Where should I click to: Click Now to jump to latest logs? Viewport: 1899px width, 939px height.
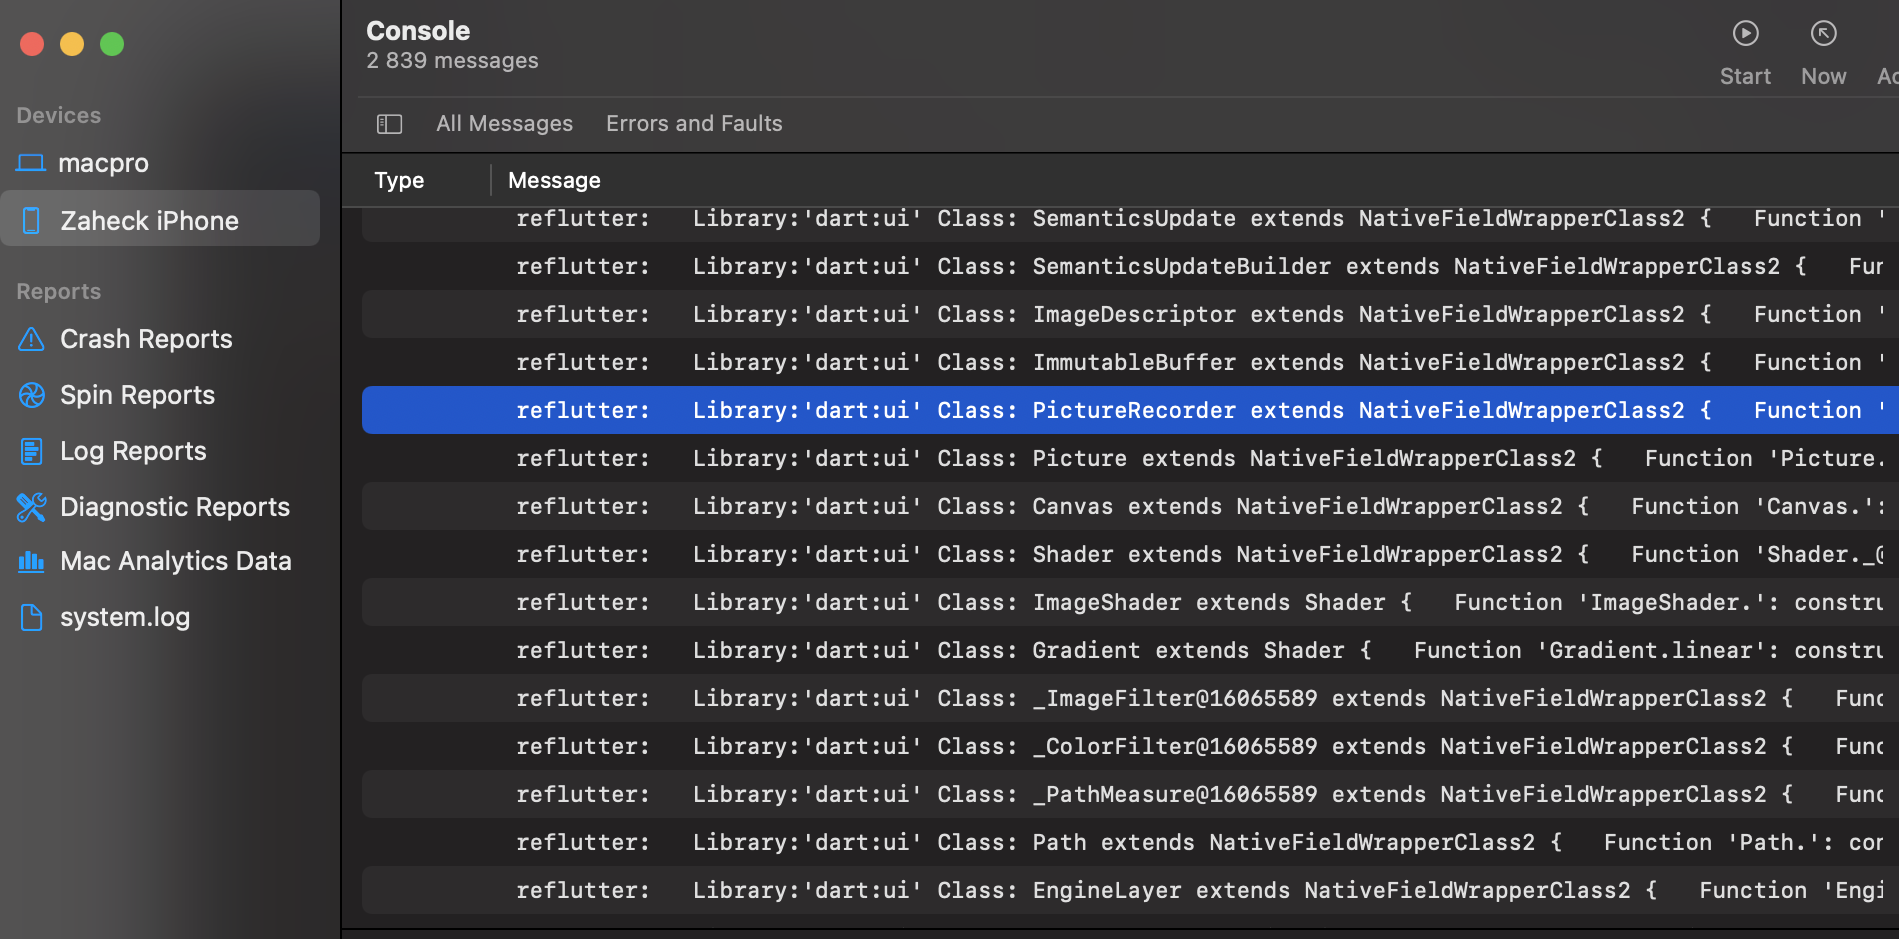pyautogui.click(x=1823, y=48)
